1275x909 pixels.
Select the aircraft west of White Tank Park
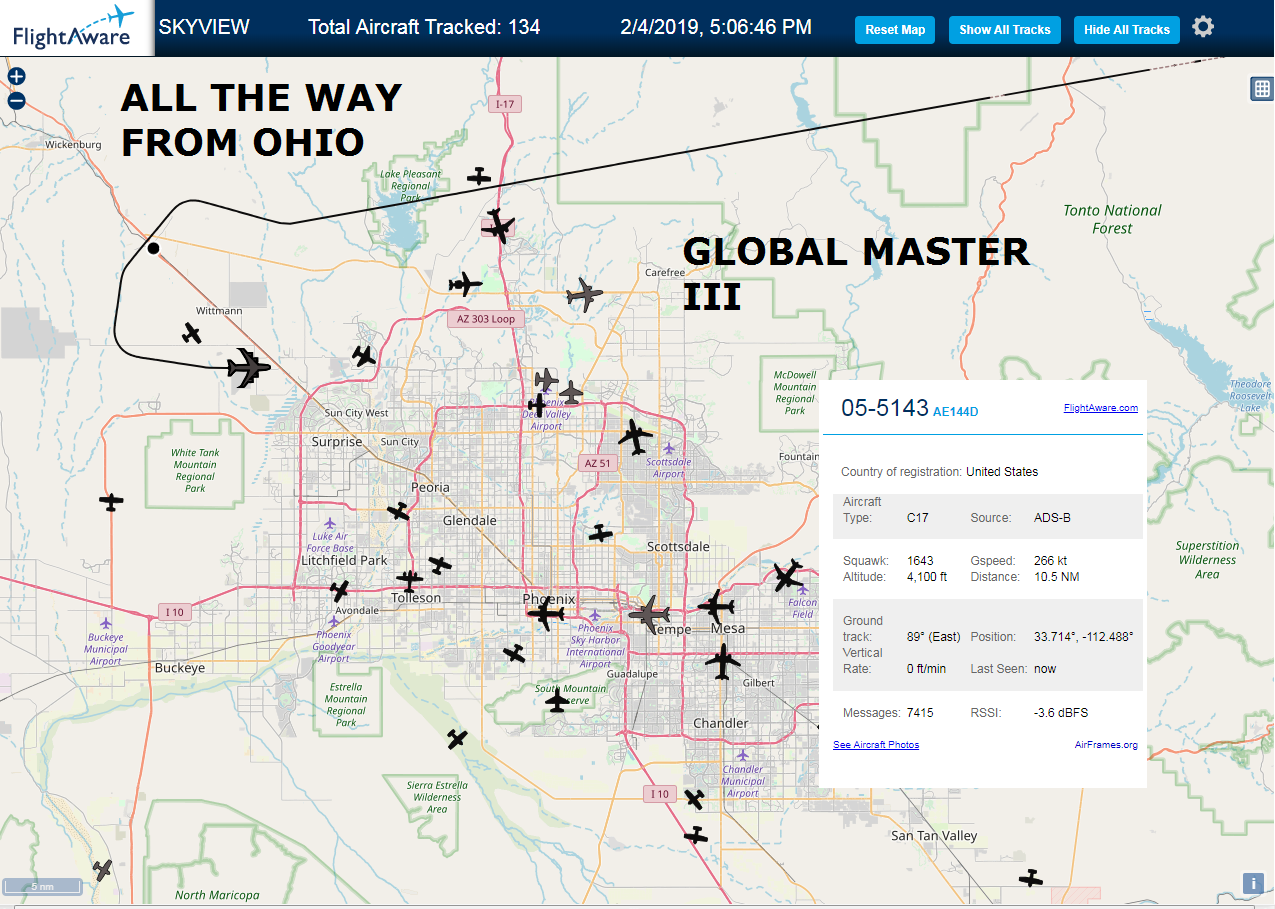pos(111,500)
